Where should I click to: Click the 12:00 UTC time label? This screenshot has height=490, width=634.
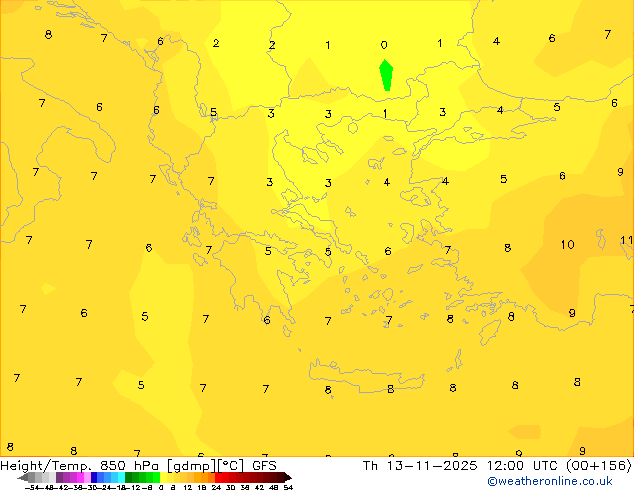click(x=522, y=466)
